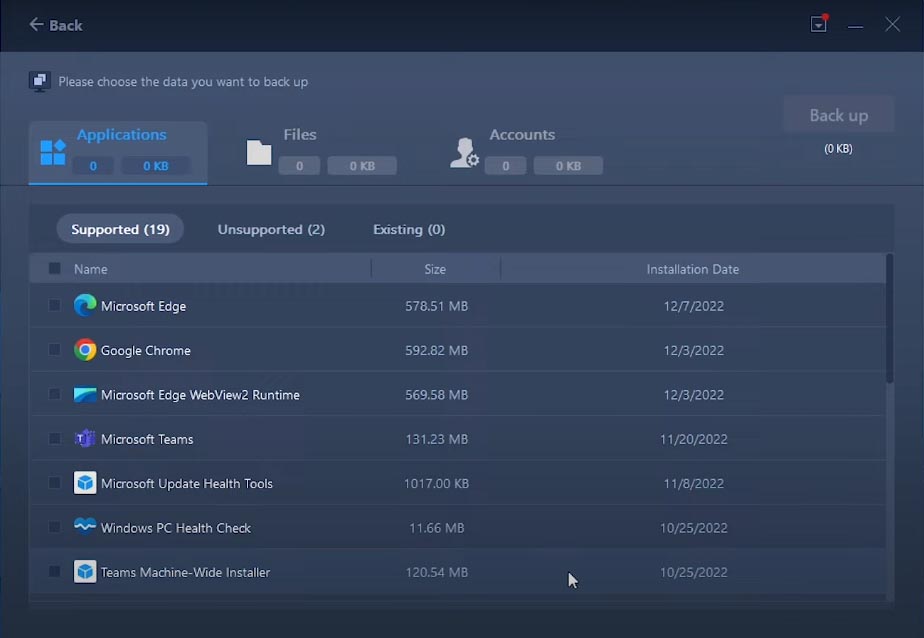Click the 'Teams Machine-Wide Installer' name
This screenshot has width=924, height=638.
point(185,572)
